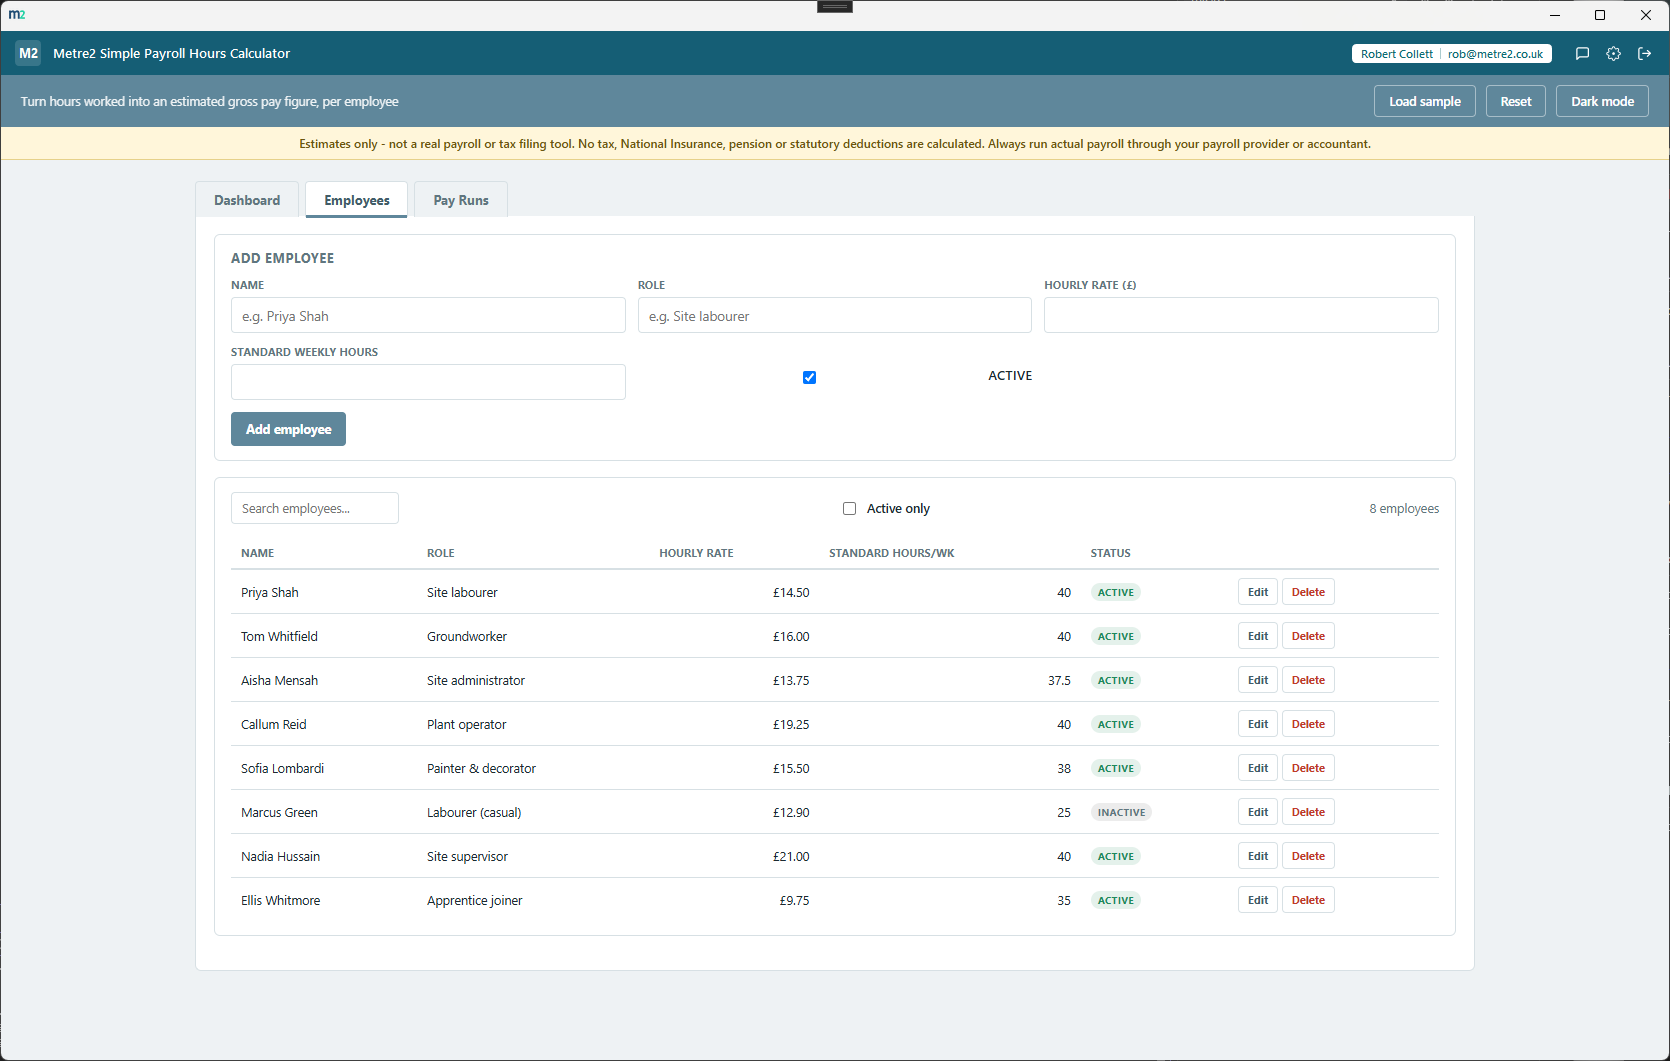Click the ROLE column header in table

(440, 553)
